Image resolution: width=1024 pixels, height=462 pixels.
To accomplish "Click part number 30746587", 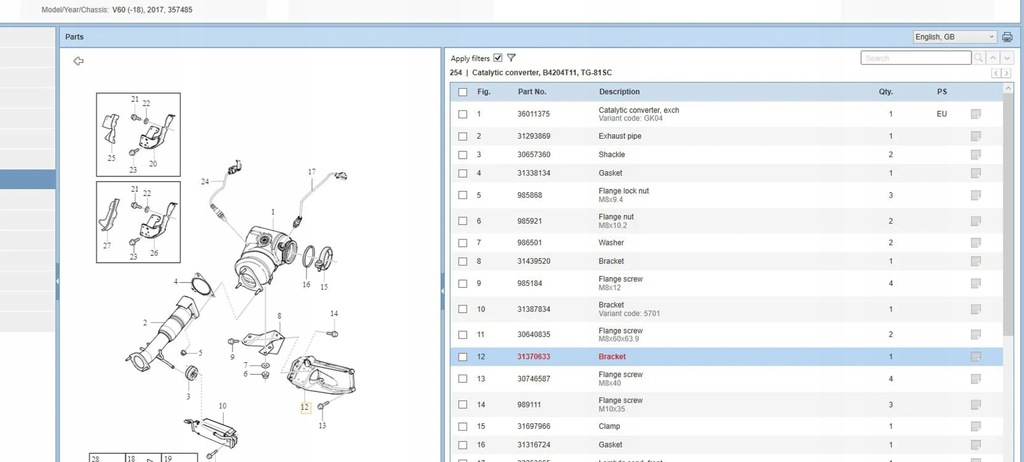I will 534,379.
